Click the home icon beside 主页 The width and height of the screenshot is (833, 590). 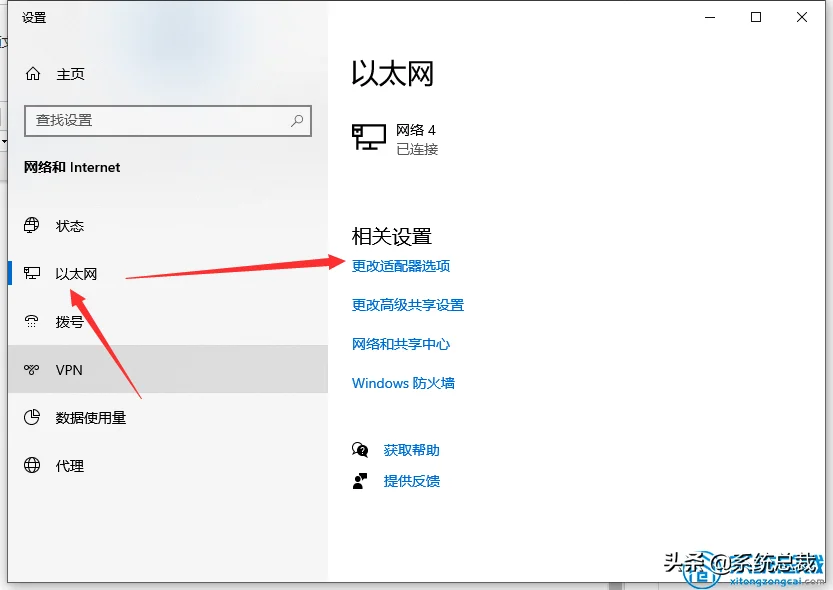[33, 74]
